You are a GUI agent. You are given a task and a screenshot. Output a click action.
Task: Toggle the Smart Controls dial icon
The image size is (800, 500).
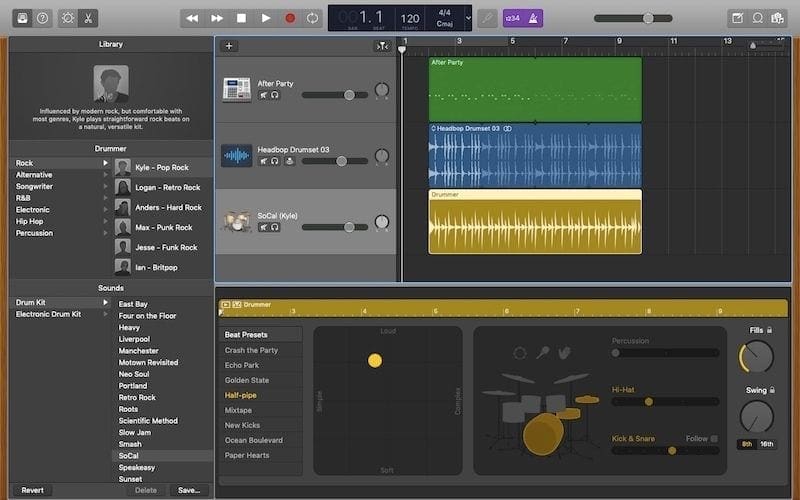pyautogui.click(x=67, y=18)
